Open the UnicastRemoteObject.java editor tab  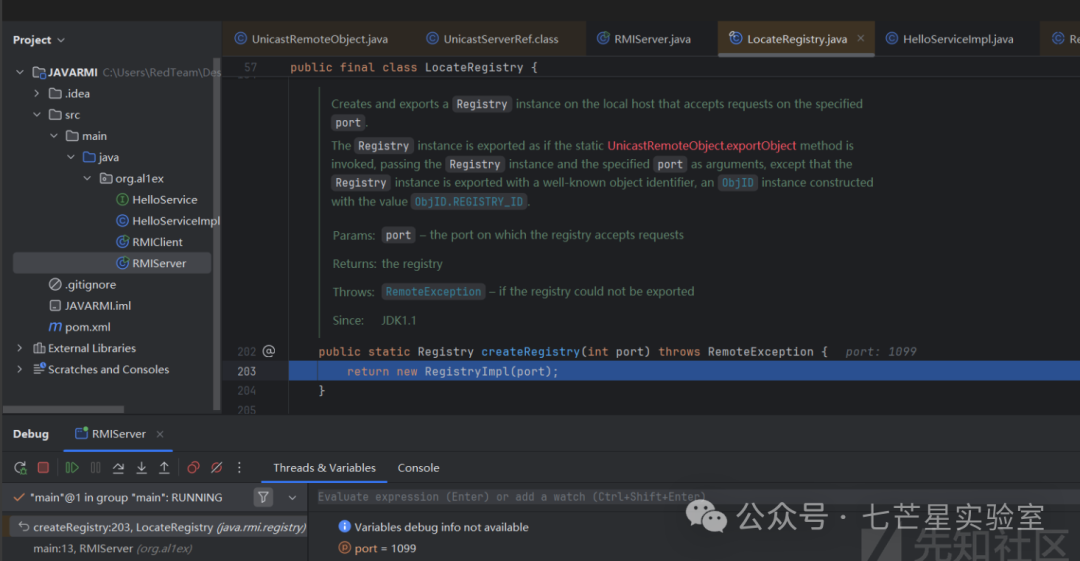[311, 39]
